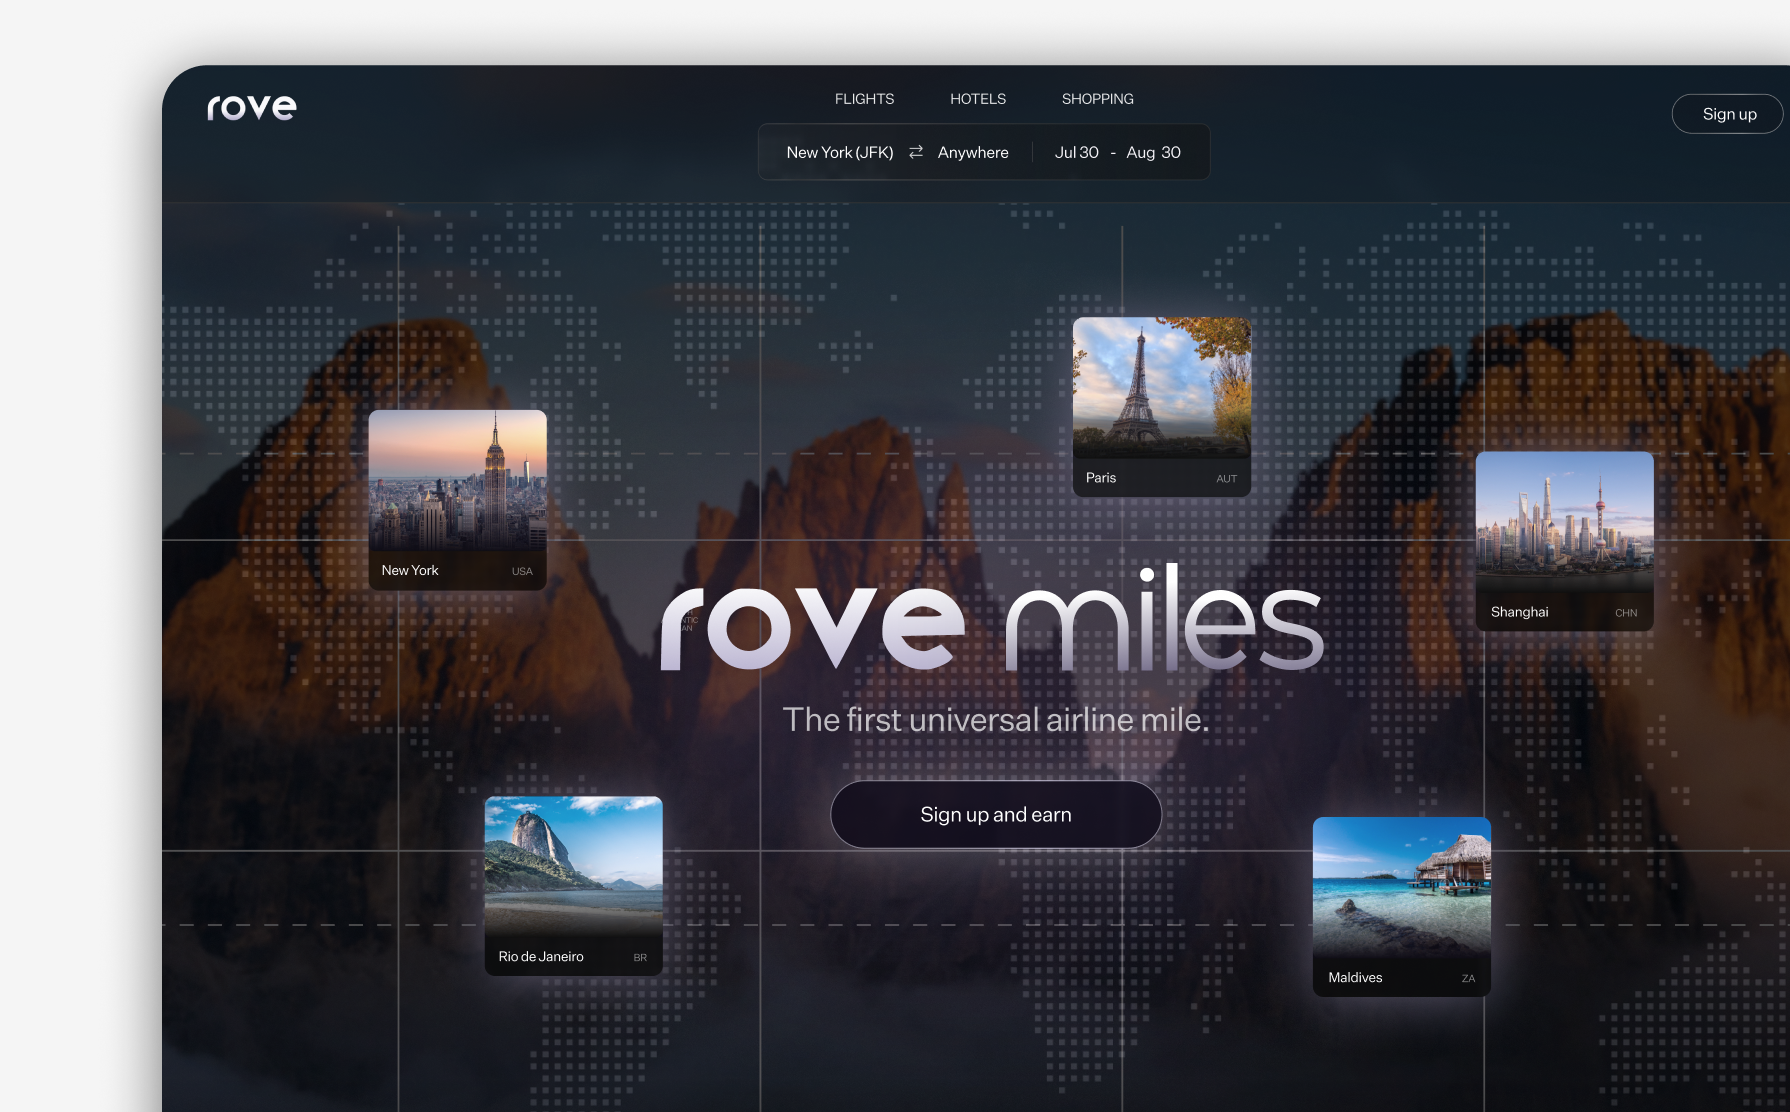Click the "The first universal airline mile." tagline
Screen dimensions: 1790x1112
[x=996, y=720]
